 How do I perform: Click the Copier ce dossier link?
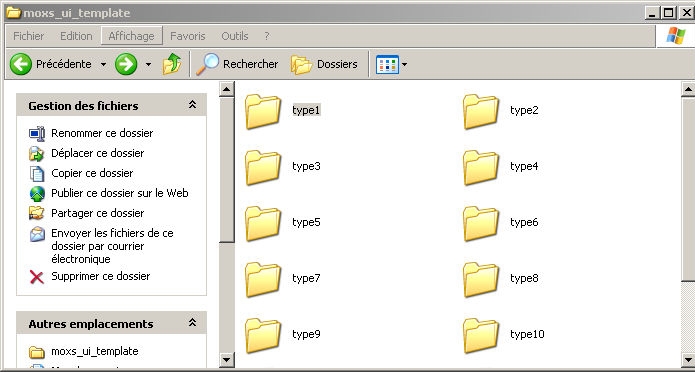(x=92, y=173)
